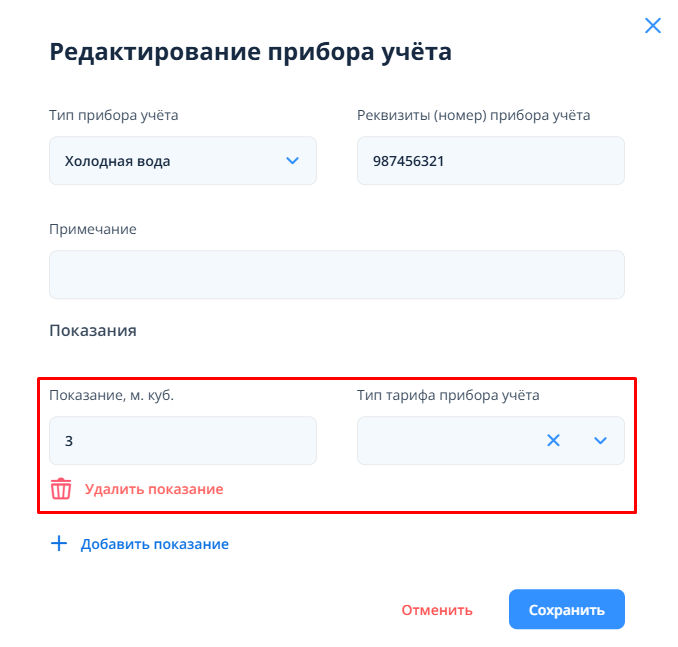The height and width of the screenshot is (647, 678).
Task: Clear the tariff type selection with the X
Action: coord(553,440)
